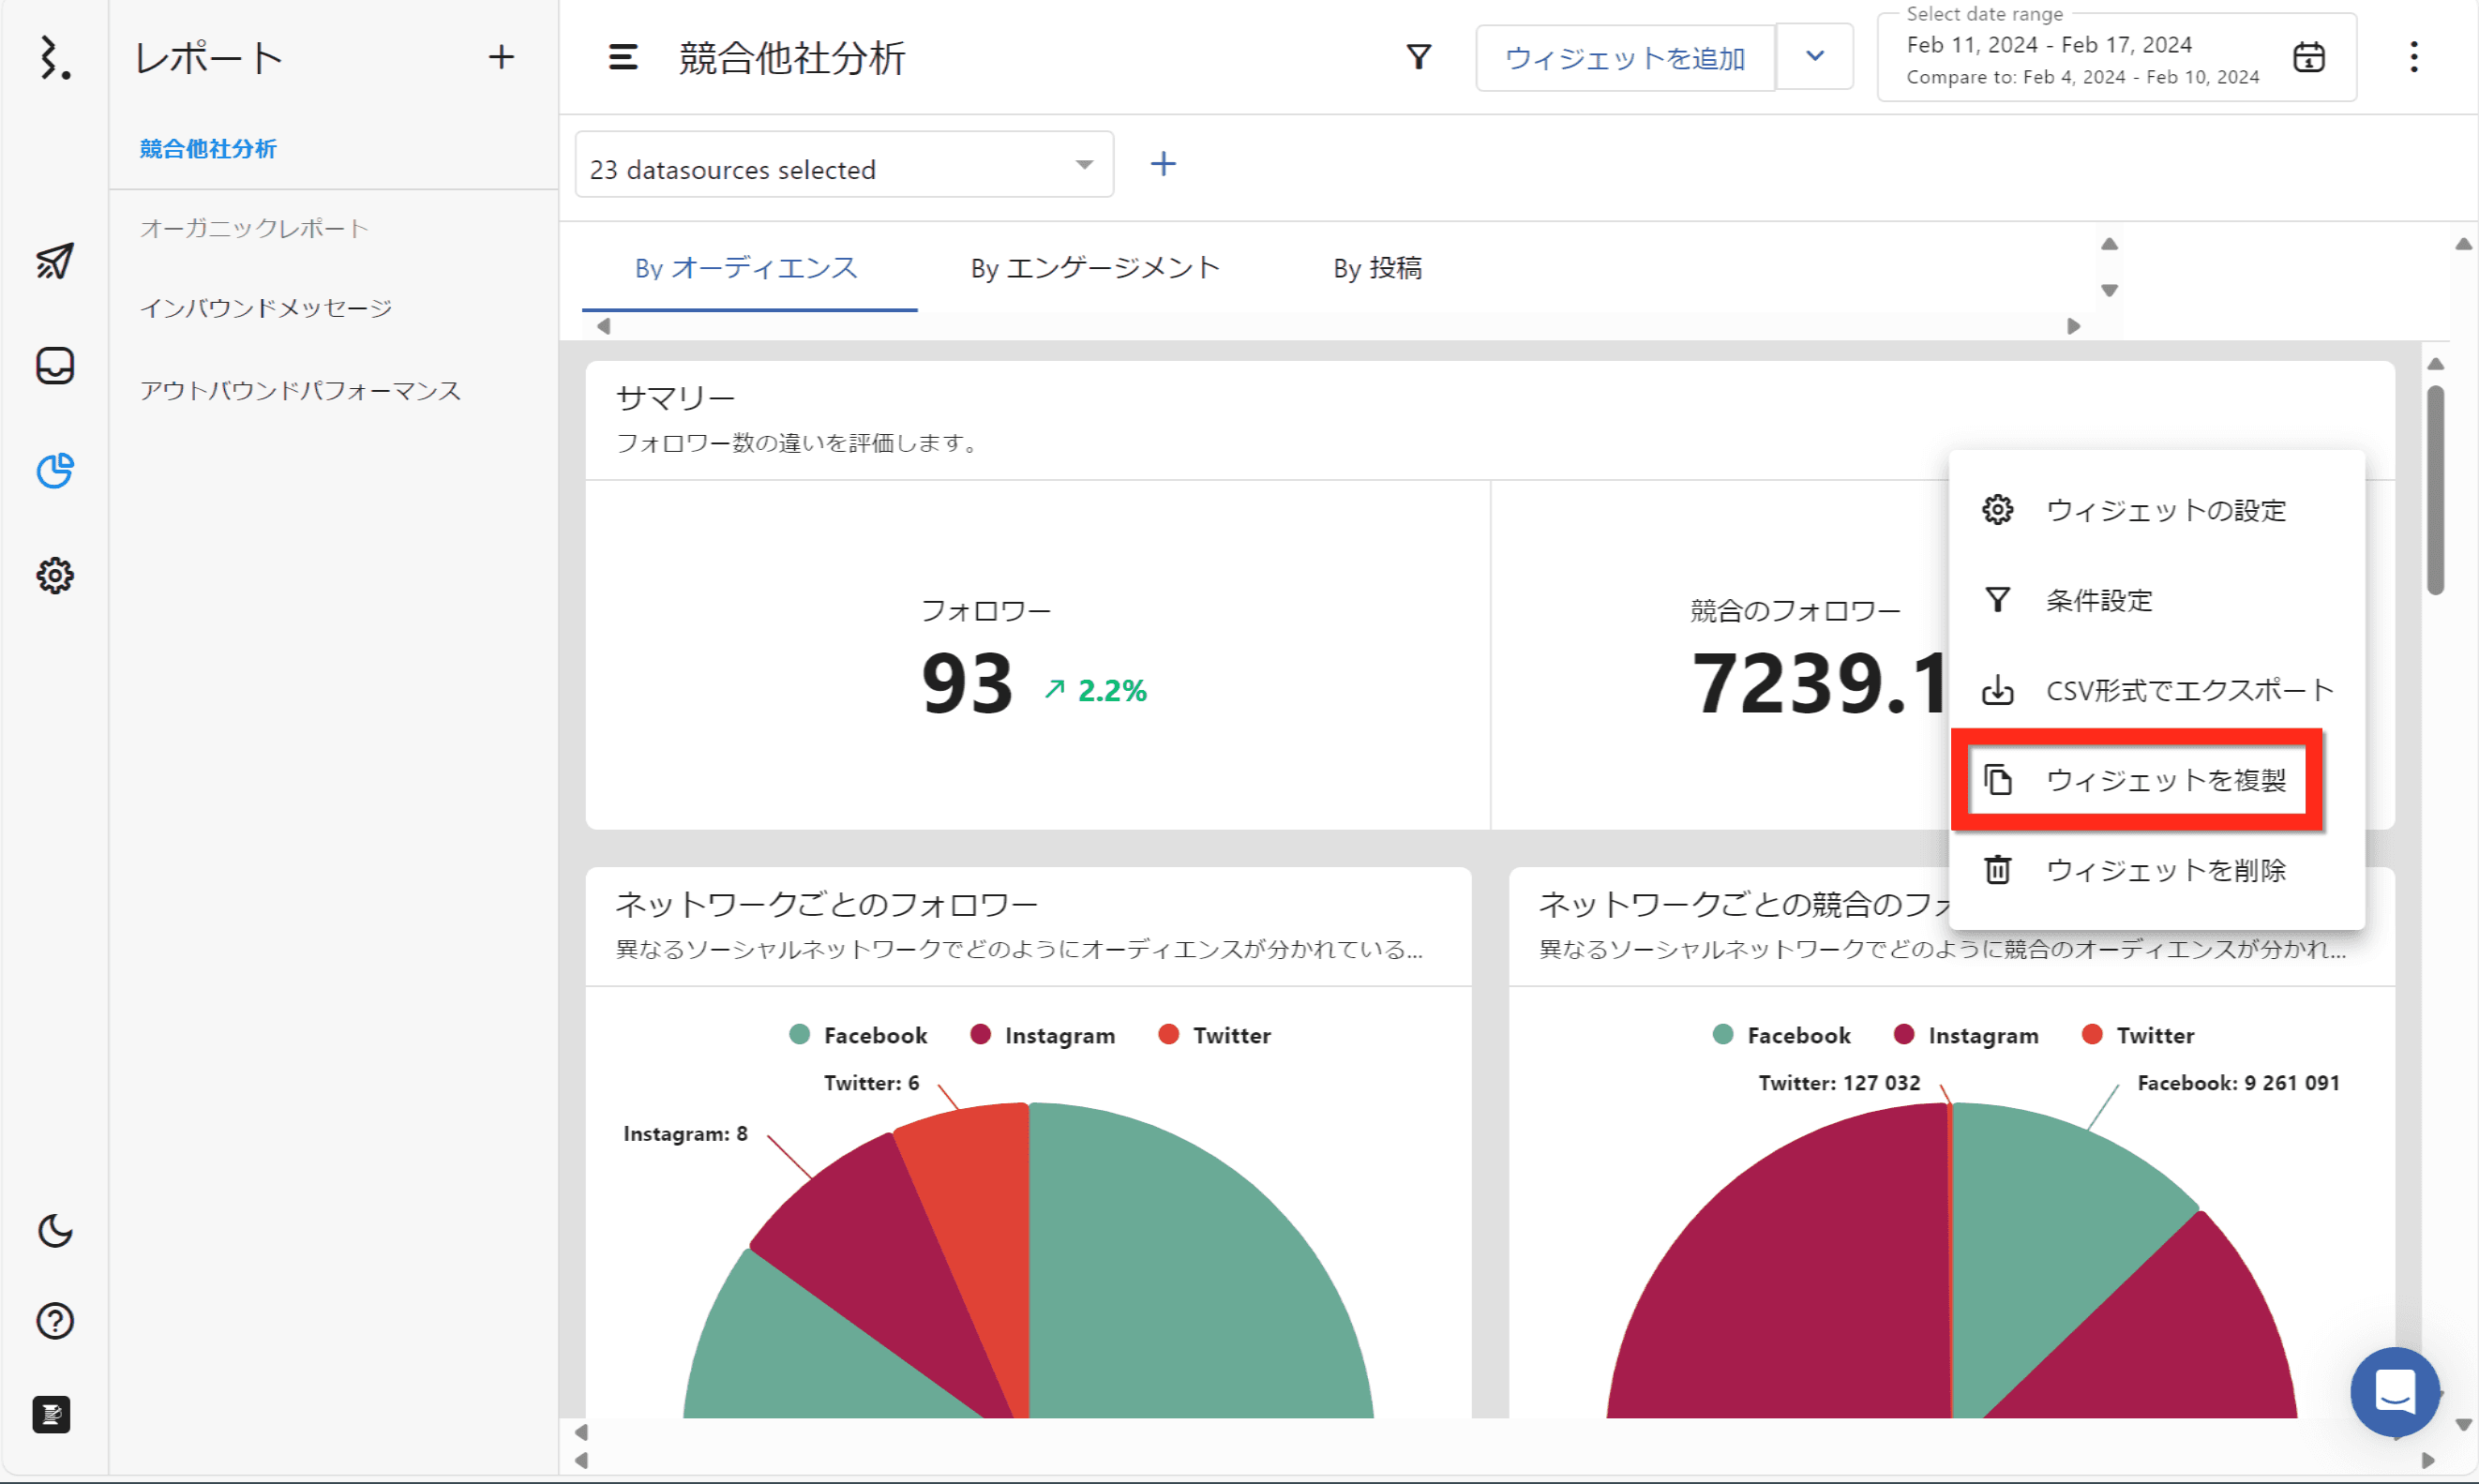Open the inbox icon in sidebar
Image resolution: width=2479 pixels, height=1484 pixels.
pyautogui.click(x=54, y=366)
